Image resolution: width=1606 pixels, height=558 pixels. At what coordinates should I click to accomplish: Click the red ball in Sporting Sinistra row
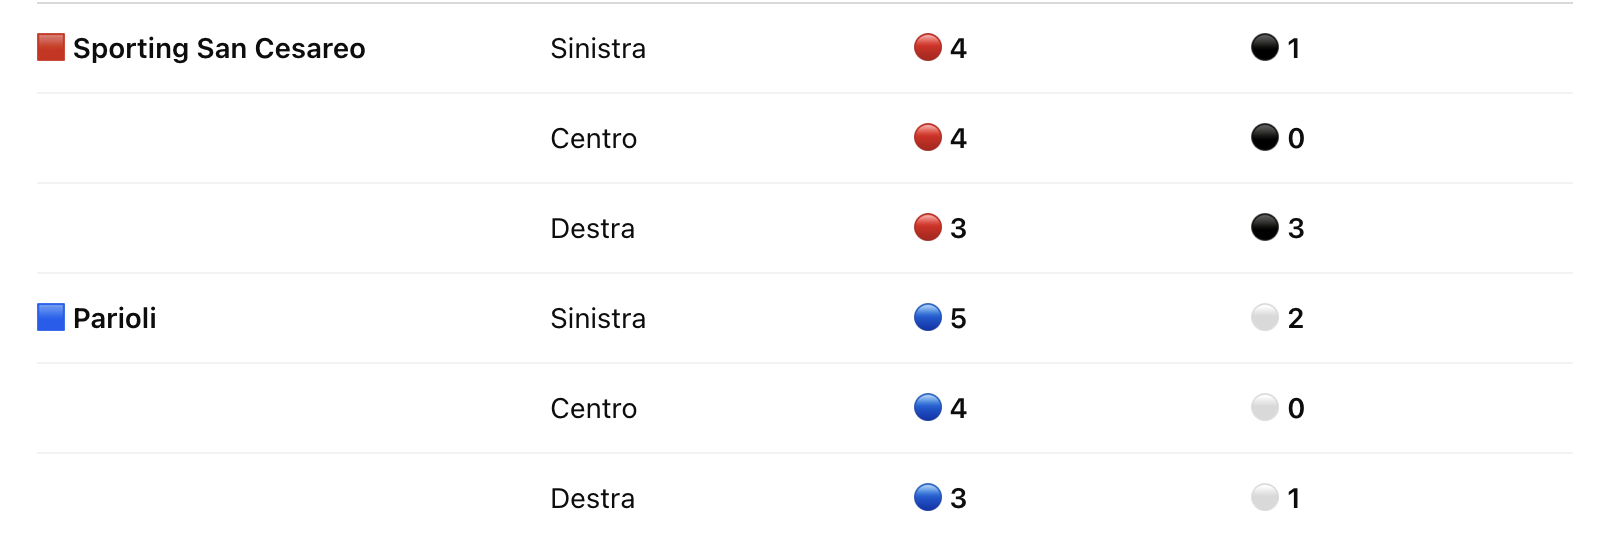tap(928, 47)
